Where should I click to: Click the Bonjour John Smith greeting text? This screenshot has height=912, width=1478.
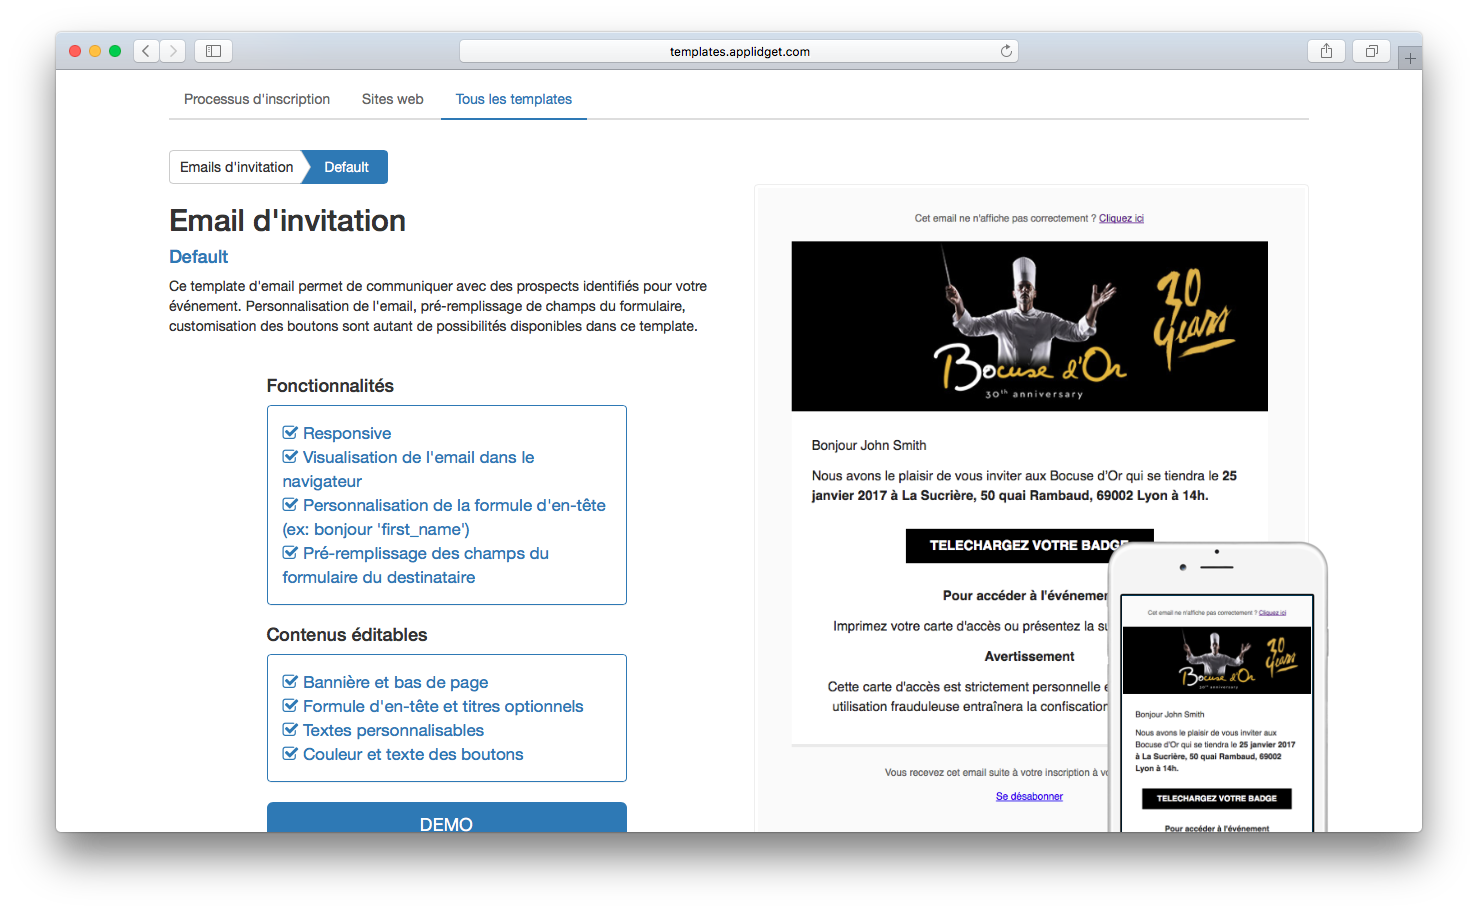coord(869,445)
